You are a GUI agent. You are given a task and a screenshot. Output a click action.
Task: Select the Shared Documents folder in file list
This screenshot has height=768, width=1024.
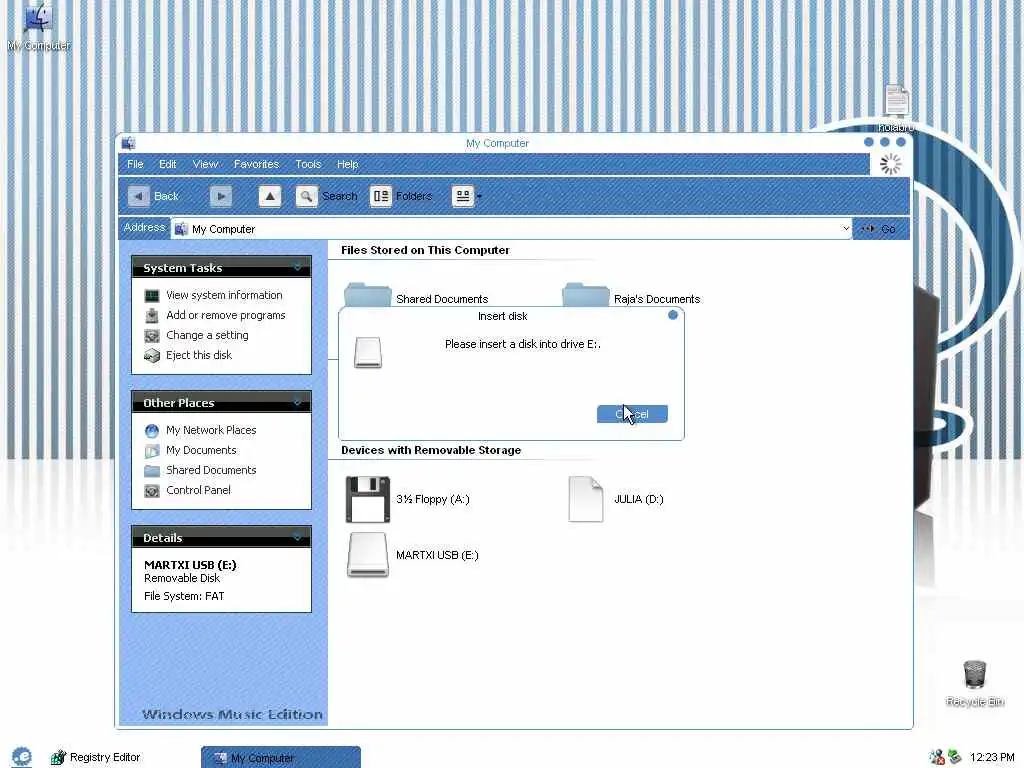tap(417, 296)
